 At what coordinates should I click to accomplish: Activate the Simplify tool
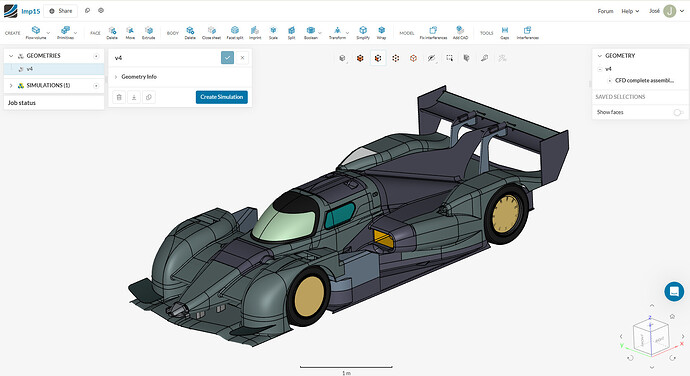[363, 33]
